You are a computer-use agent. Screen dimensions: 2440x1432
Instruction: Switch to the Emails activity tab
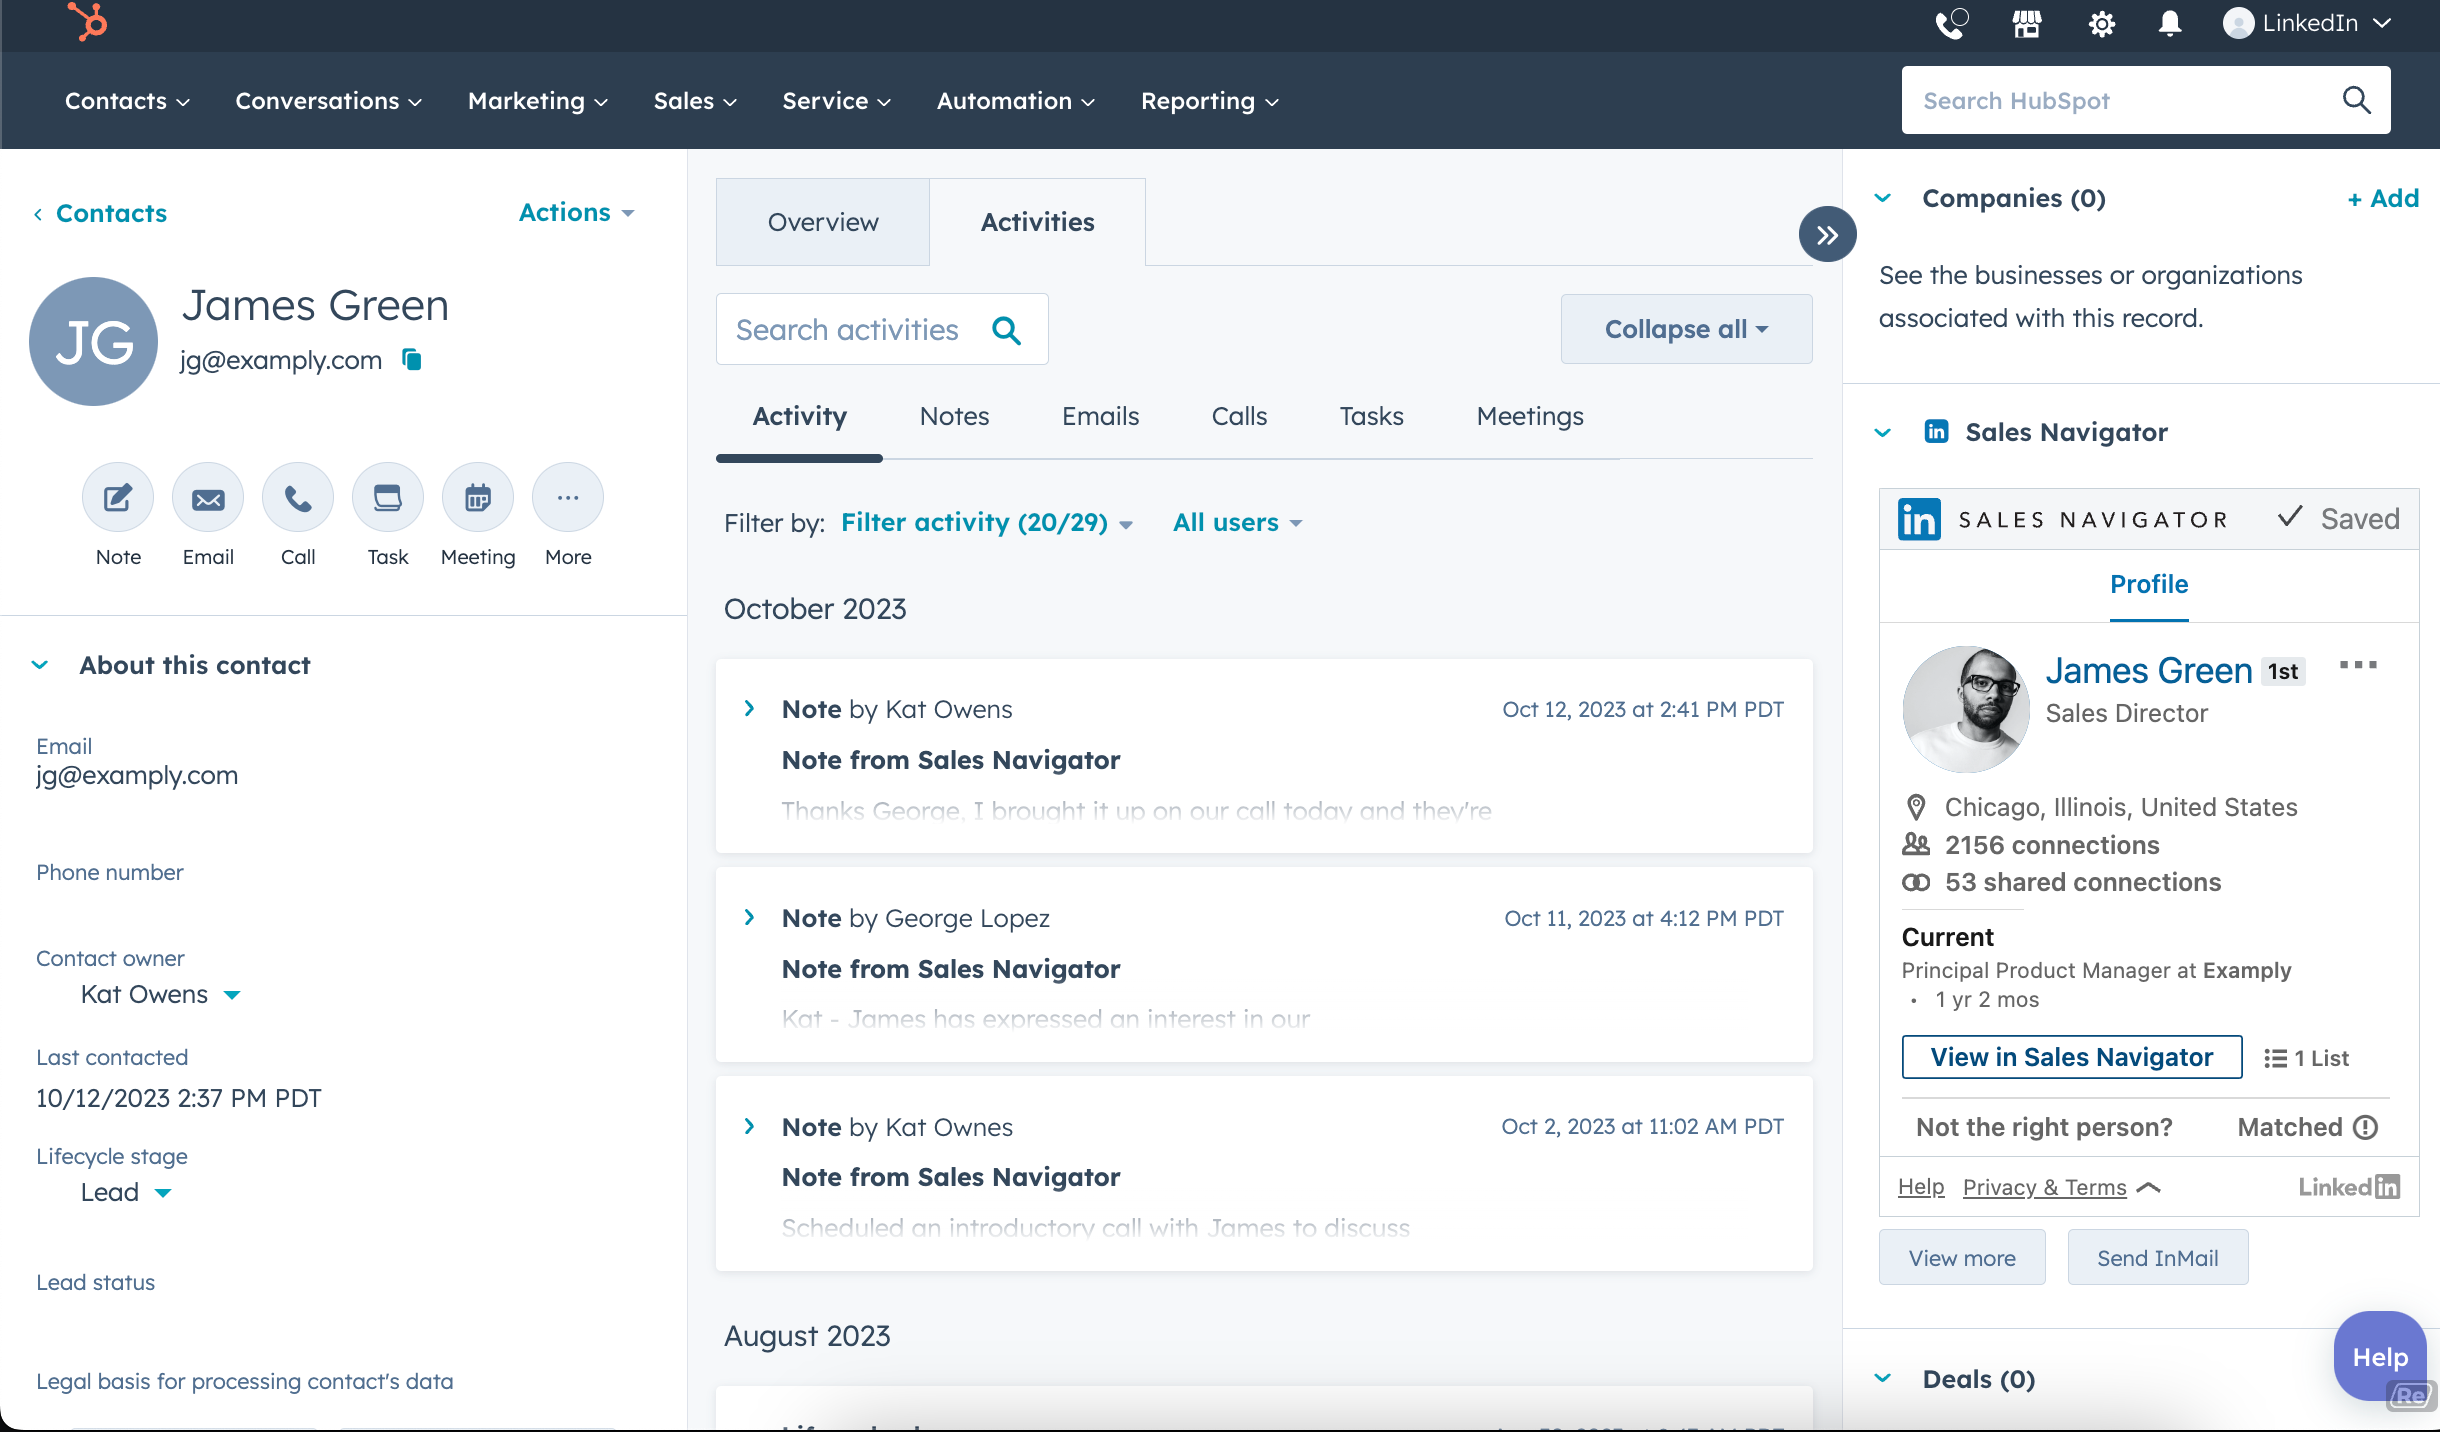click(1100, 416)
